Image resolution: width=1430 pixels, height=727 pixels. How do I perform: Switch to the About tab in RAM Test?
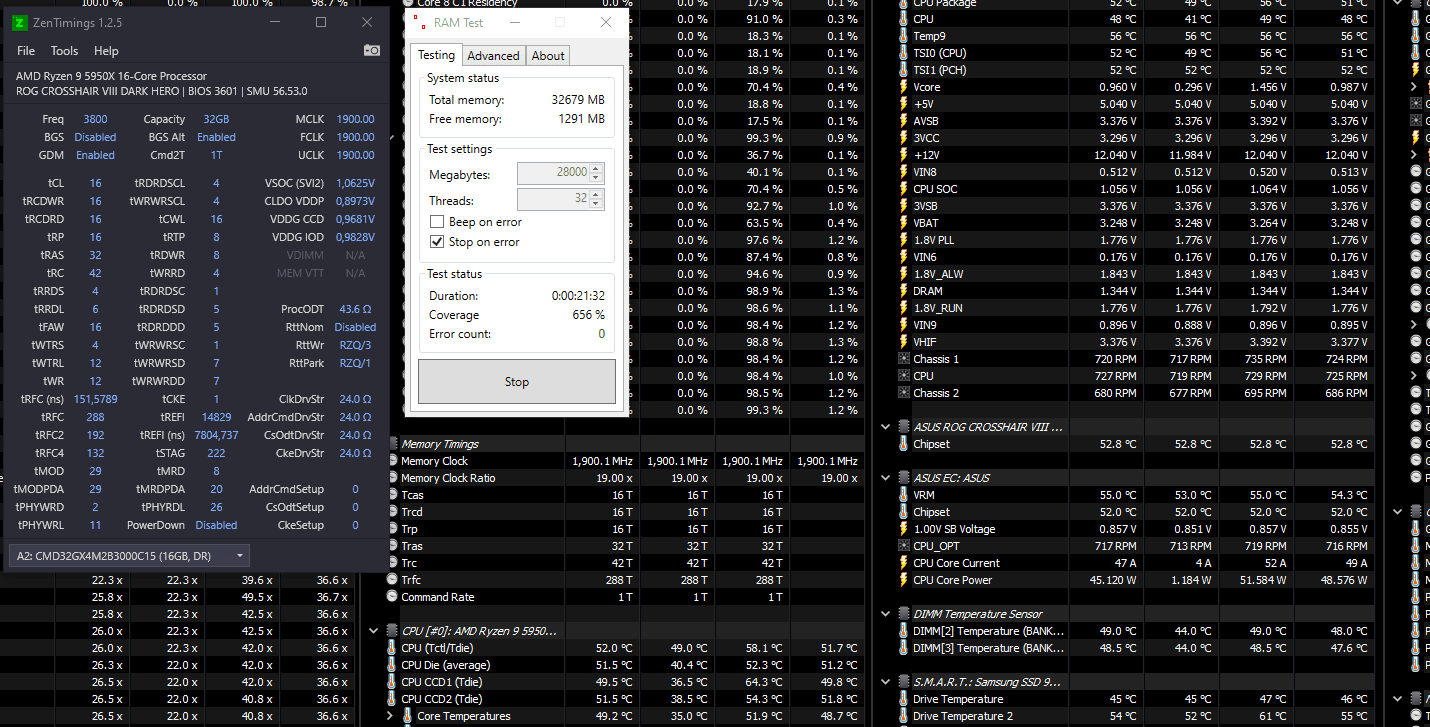(x=548, y=56)
